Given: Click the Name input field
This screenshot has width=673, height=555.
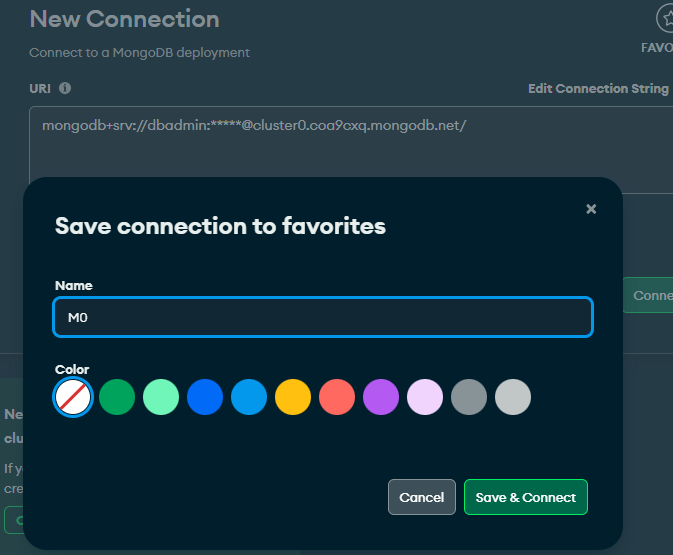Looking at the screenshot, I should tap(323, 317).
